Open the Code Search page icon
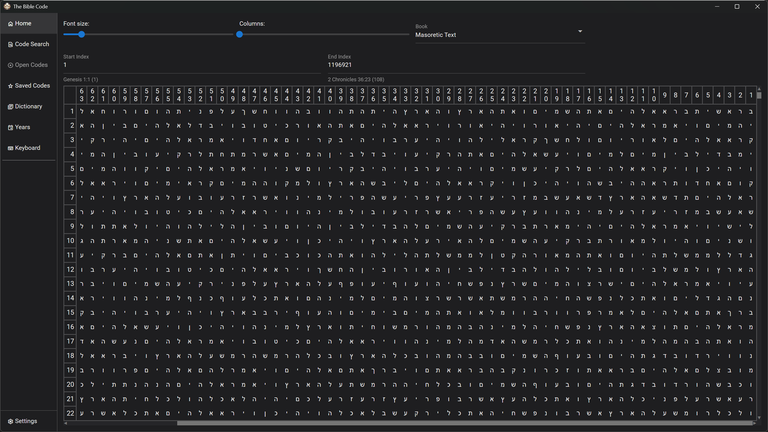 (x=10, y=44)
